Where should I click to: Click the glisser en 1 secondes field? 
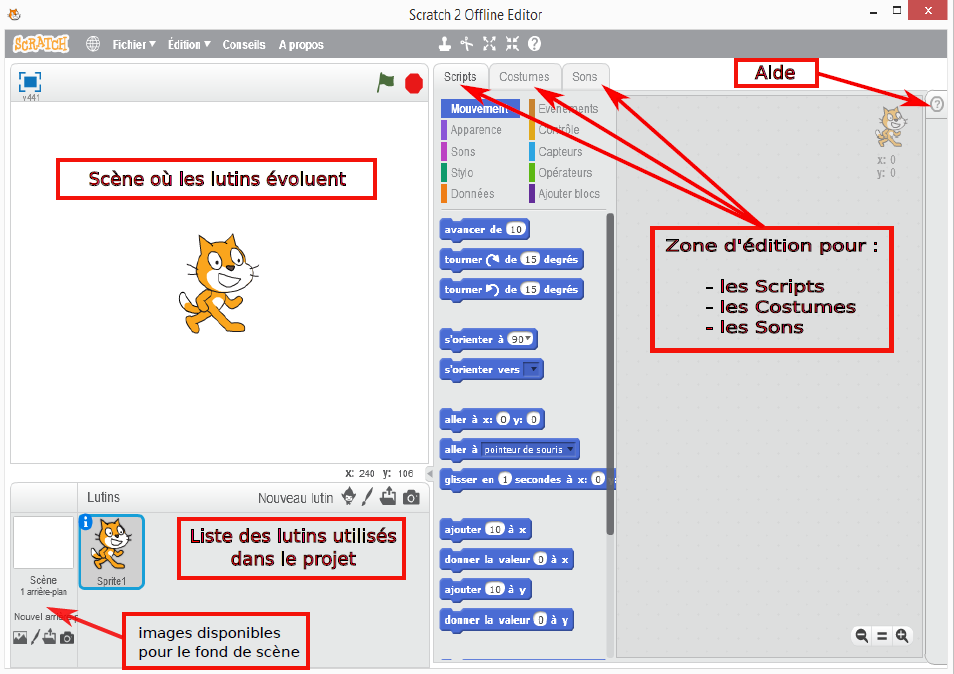[504, 479]
